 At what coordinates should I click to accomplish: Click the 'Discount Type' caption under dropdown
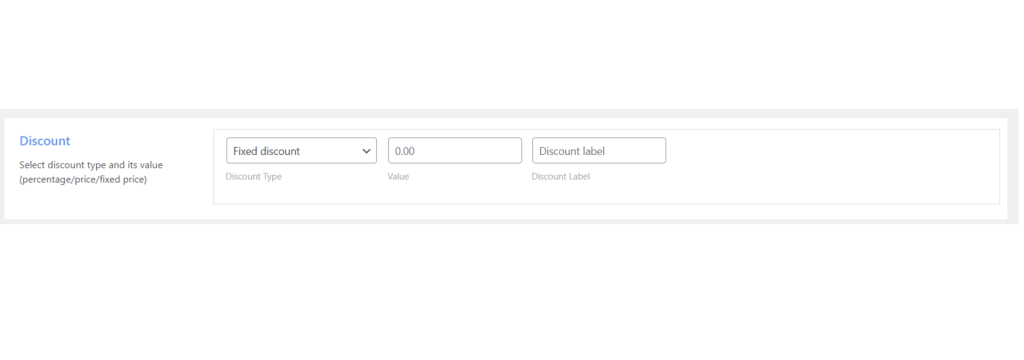[x=253, y=176]
